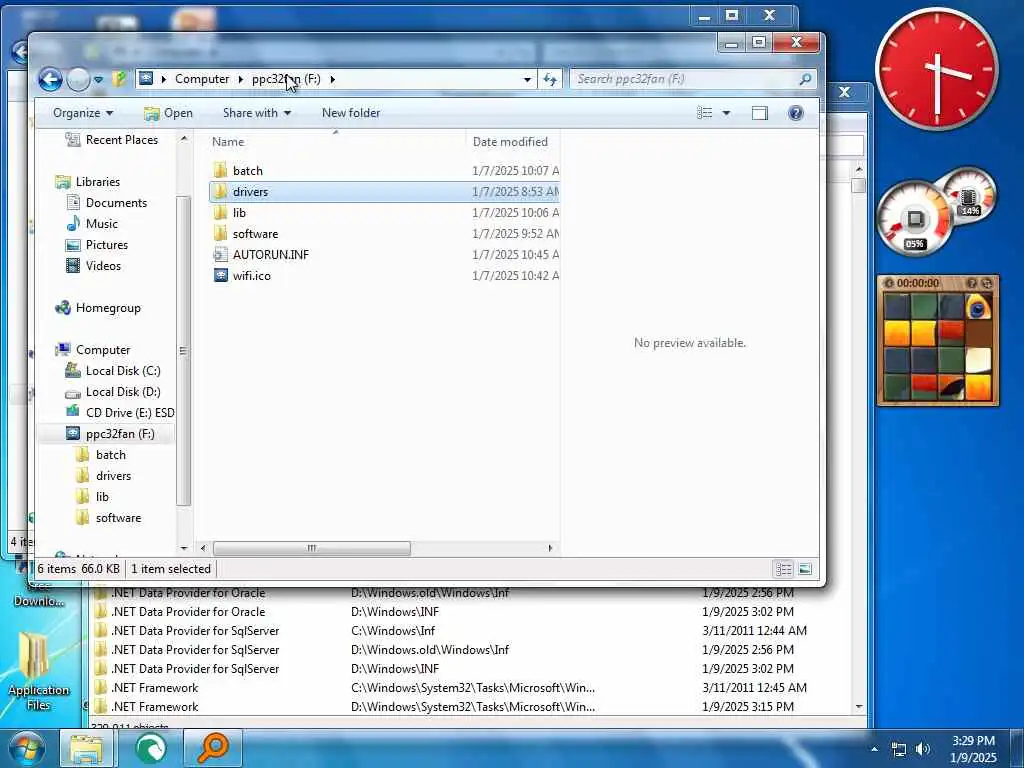The image size is (1024, 768).
Task: Select CD Drive (E:) in sidebar
Action: pos(129,413)
